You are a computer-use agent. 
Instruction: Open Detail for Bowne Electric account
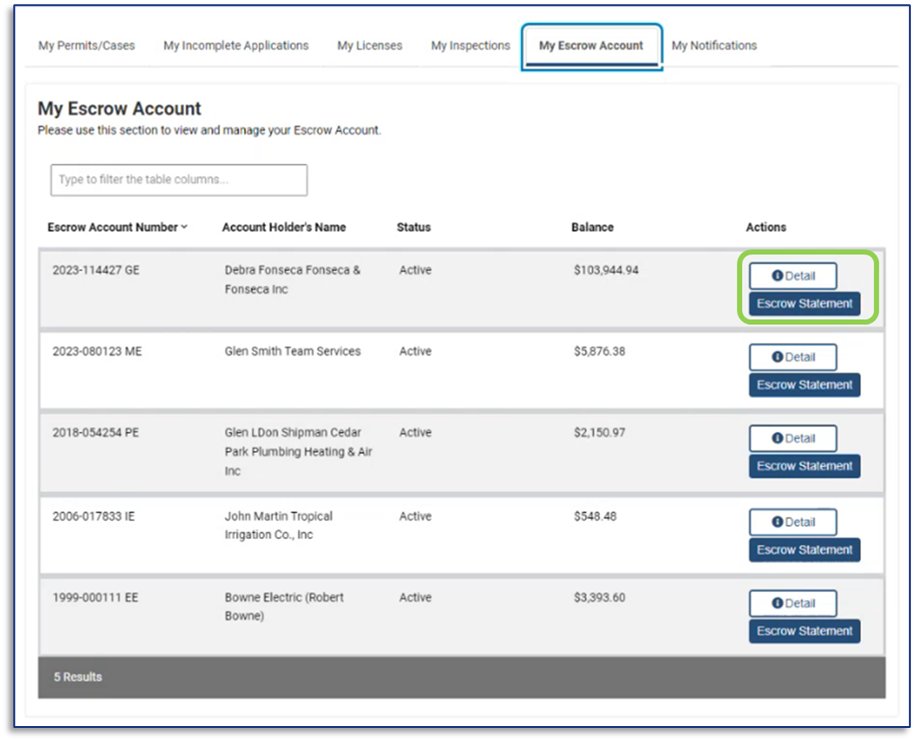tap(793, 603)
